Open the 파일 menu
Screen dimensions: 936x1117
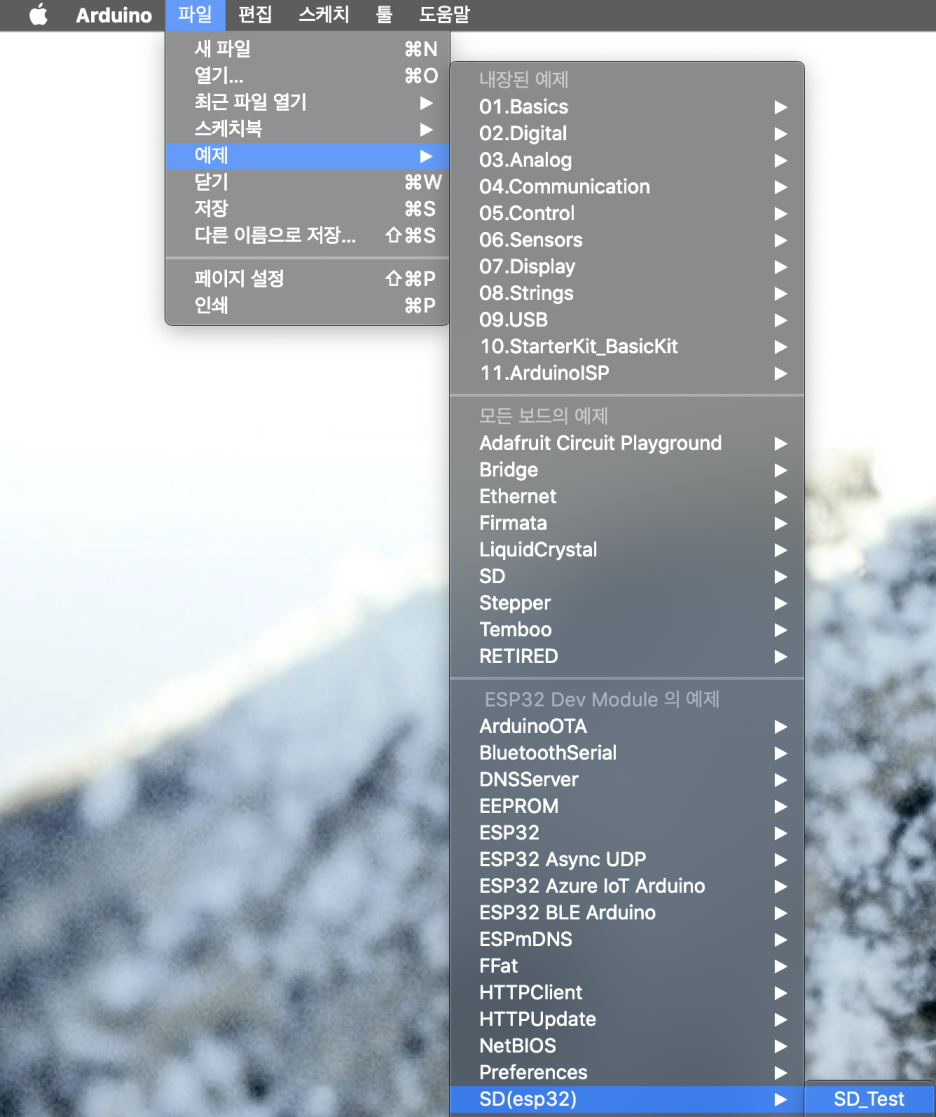pos(194,15)
